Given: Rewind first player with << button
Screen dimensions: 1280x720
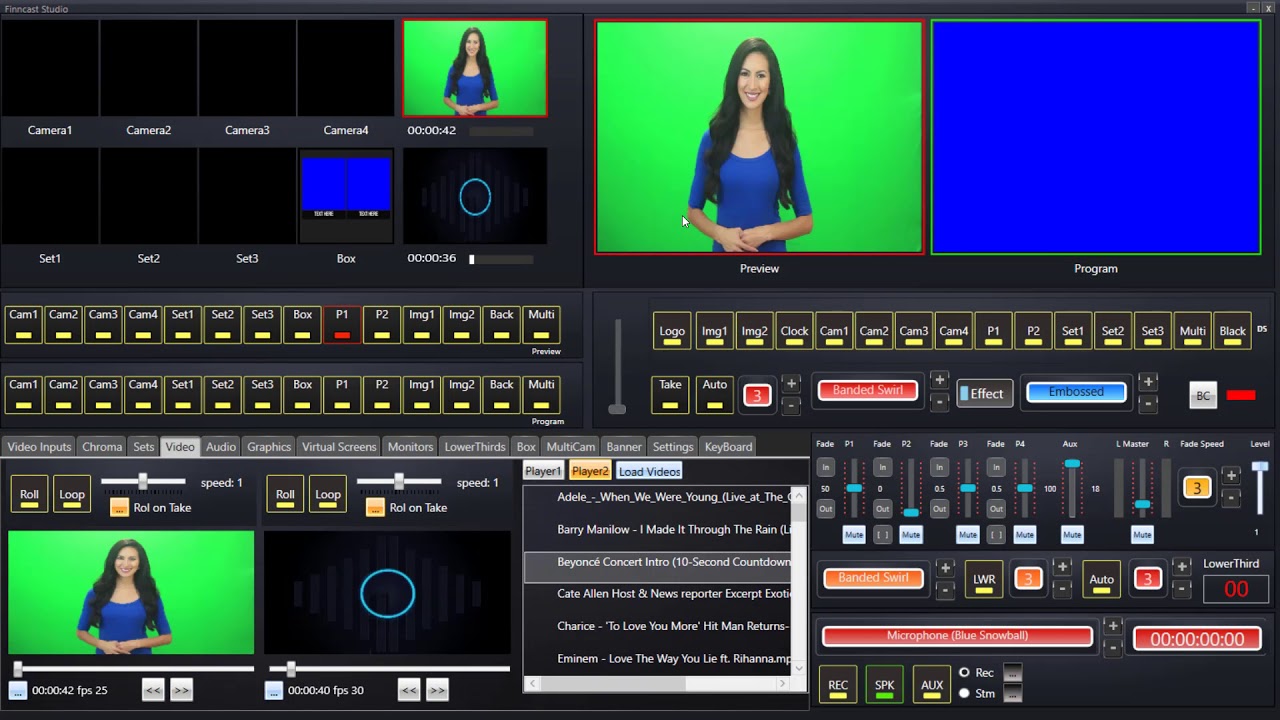Looking at the screenshot, I should (x=153, y=689).
